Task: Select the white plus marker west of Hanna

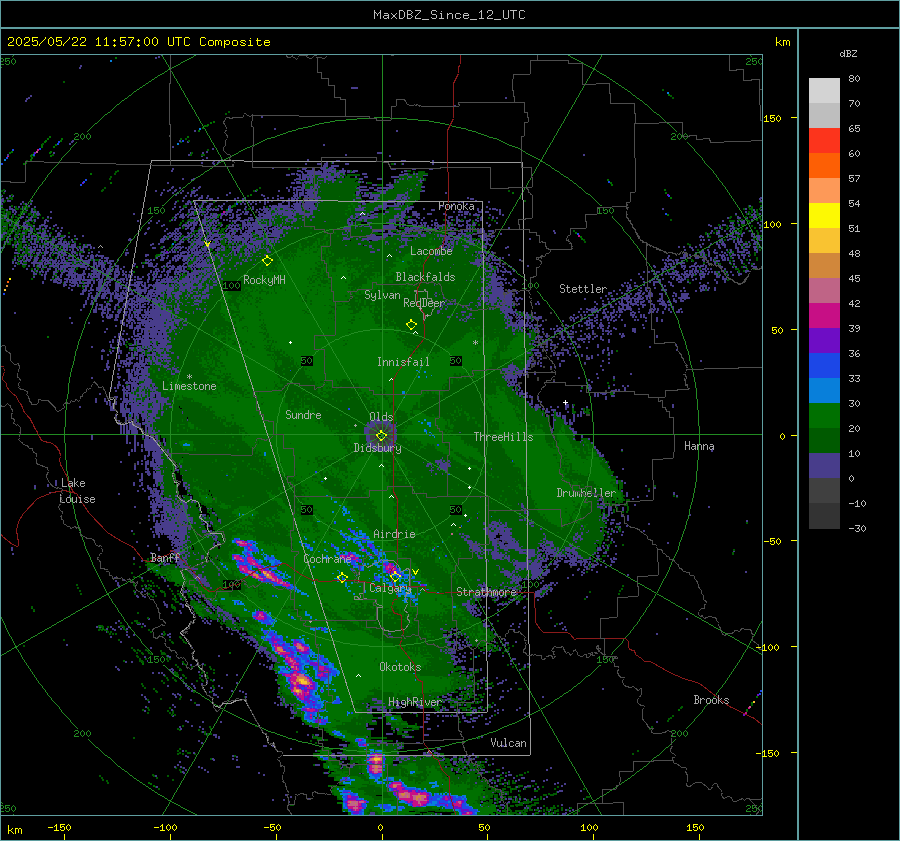Action: pyautogui.click(x=565, y=403)
